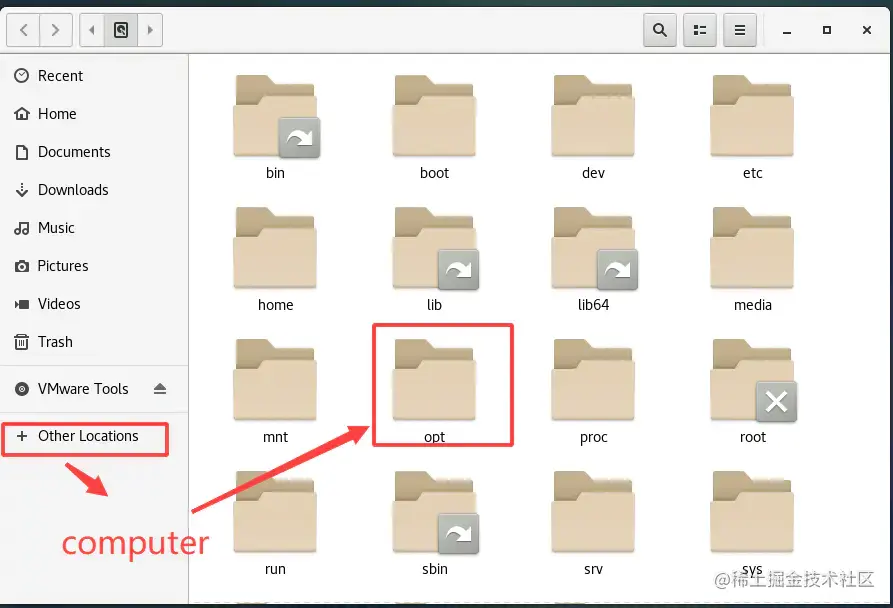Select the media folder icon

[752, 248]
